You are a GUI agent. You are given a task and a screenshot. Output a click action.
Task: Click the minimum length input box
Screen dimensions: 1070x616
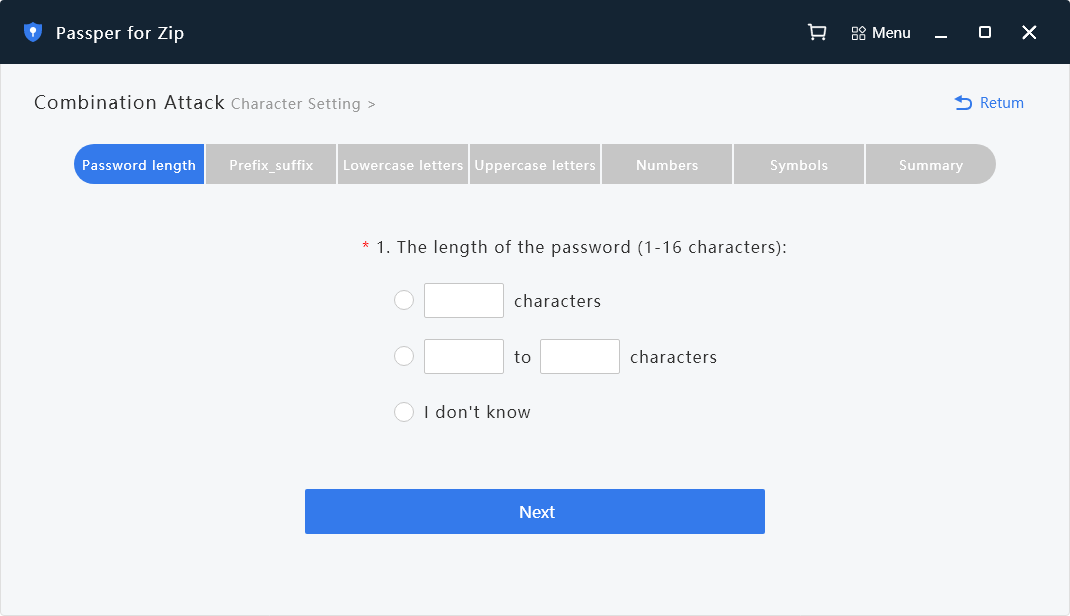tap(464, 356)
